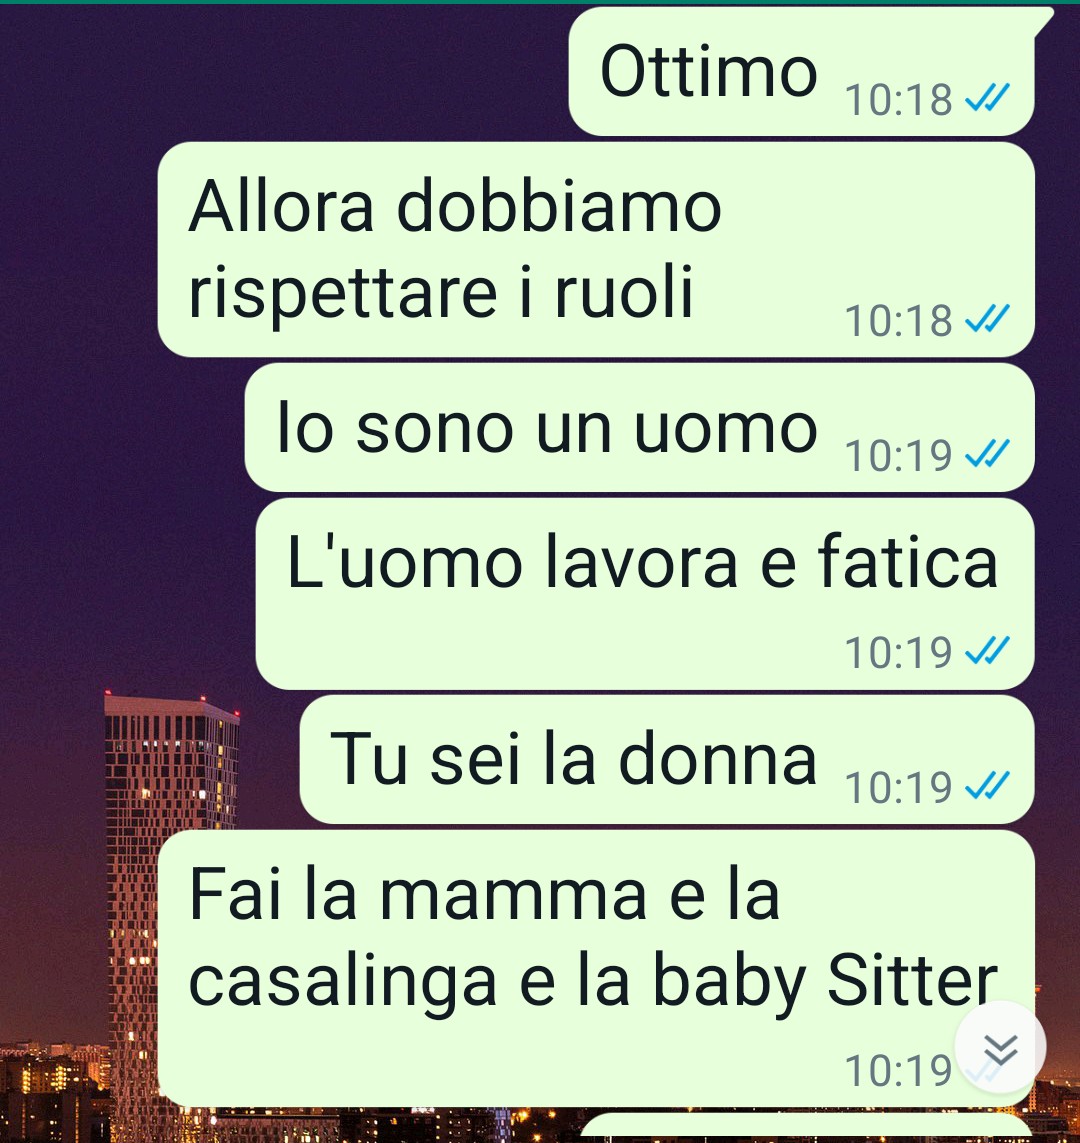The image size is (1080, 1143).
Task: Select the Tu sei la donna message
Action: (667, 759)
